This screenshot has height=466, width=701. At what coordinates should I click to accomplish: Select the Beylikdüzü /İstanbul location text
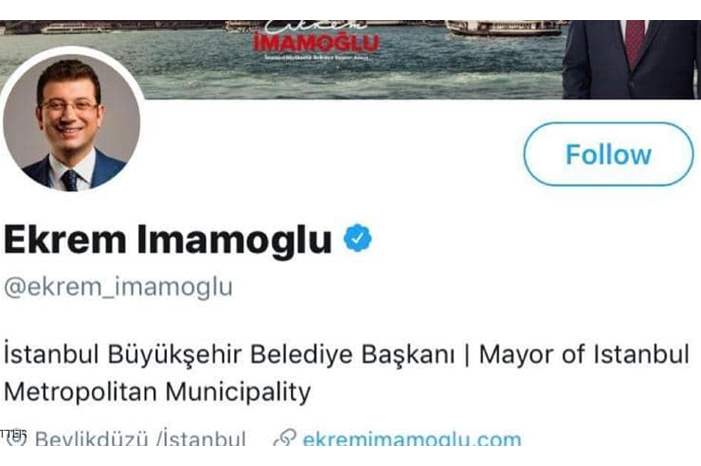[x=140, y=439]
